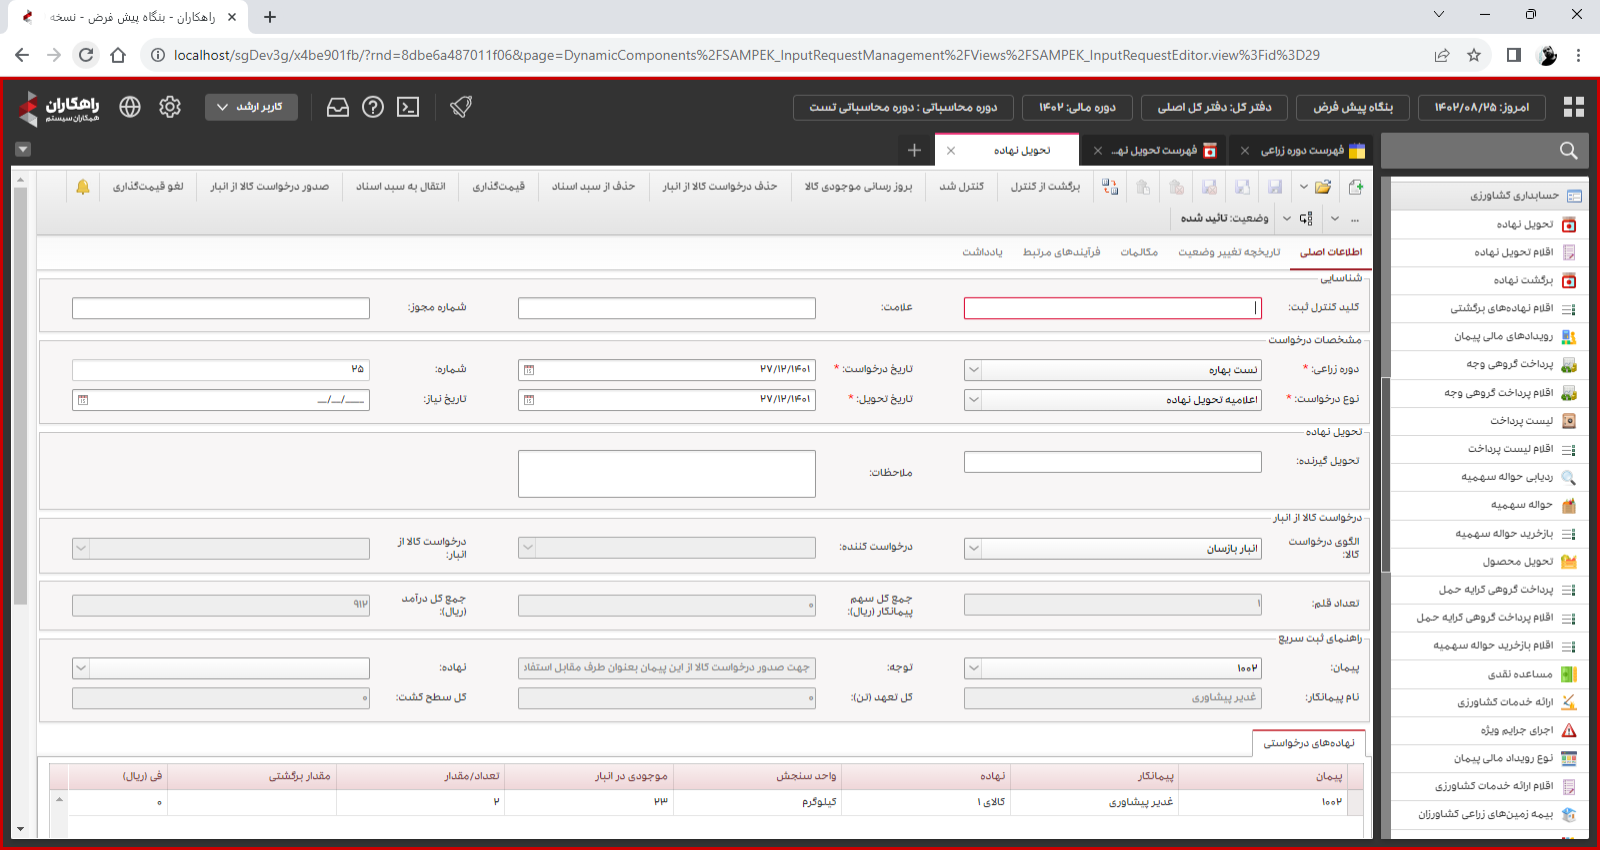Add a new tab with the plus button
This screenshot has width=1600, height=850.
click(x=914, y=151)
